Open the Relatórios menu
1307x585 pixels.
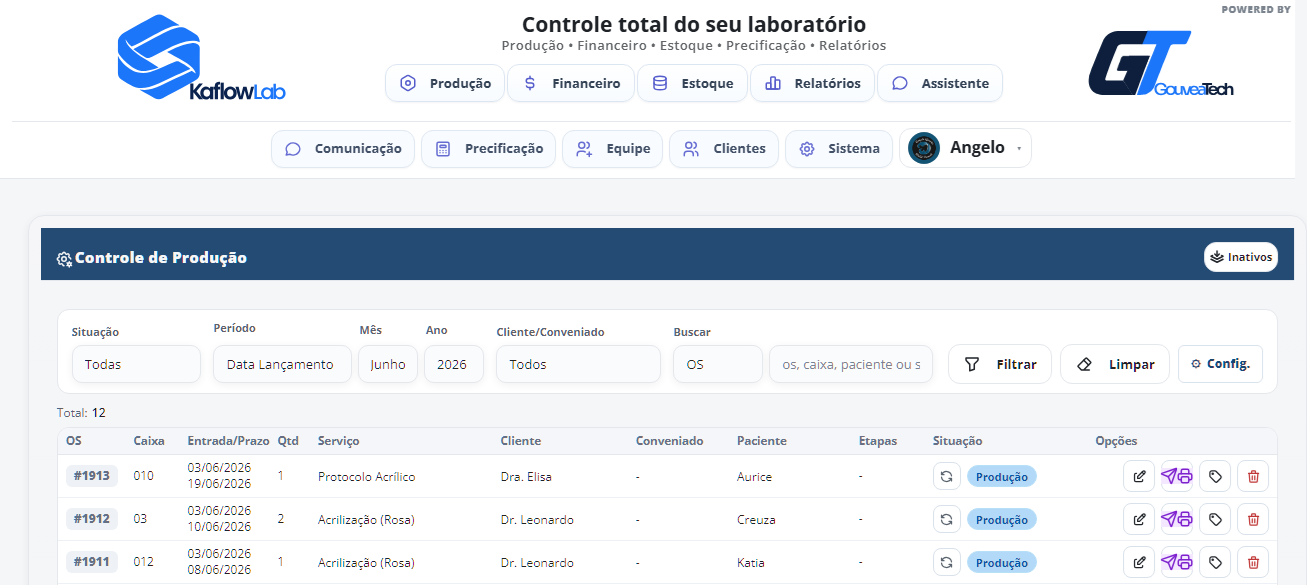click(x=812, y=83)
